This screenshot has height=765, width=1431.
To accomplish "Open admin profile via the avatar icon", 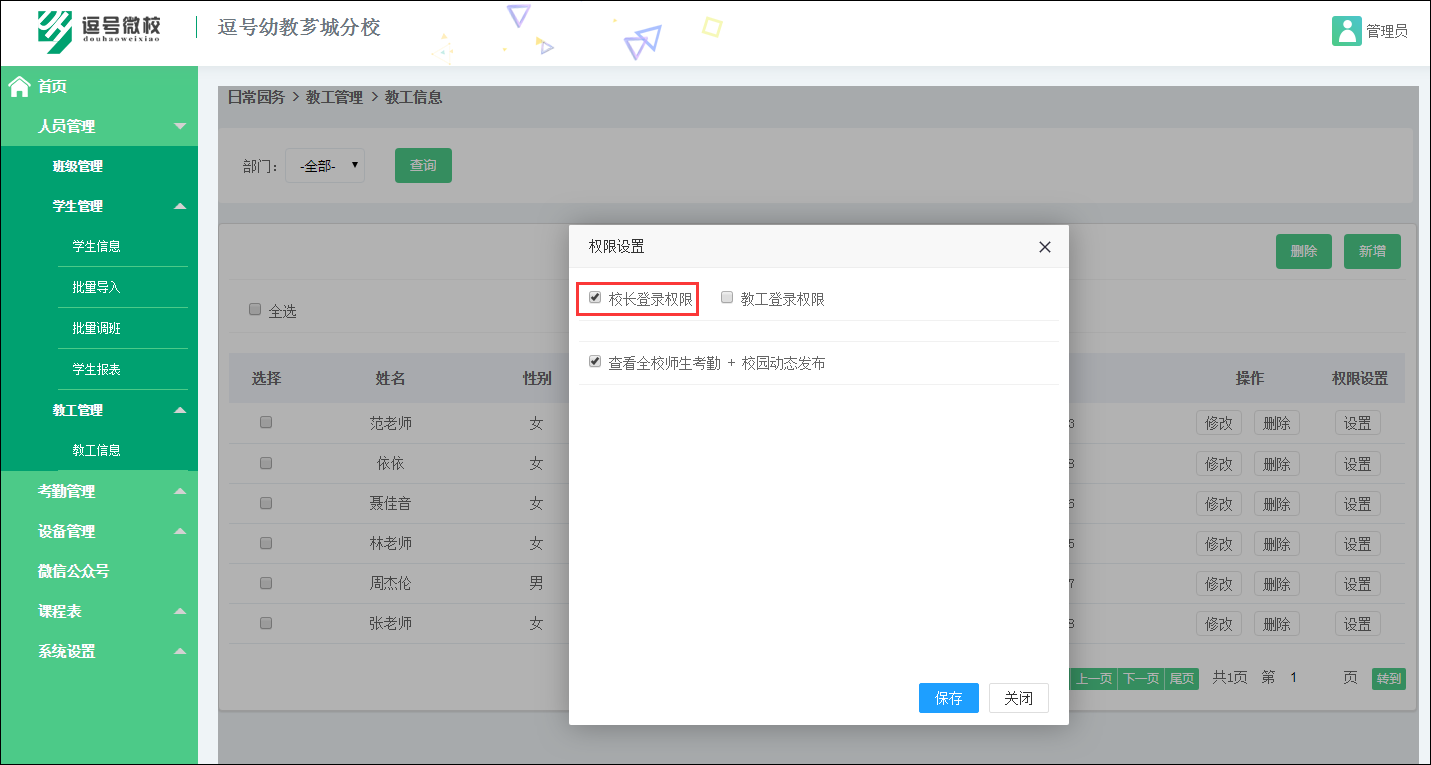I will [1346, 31].
